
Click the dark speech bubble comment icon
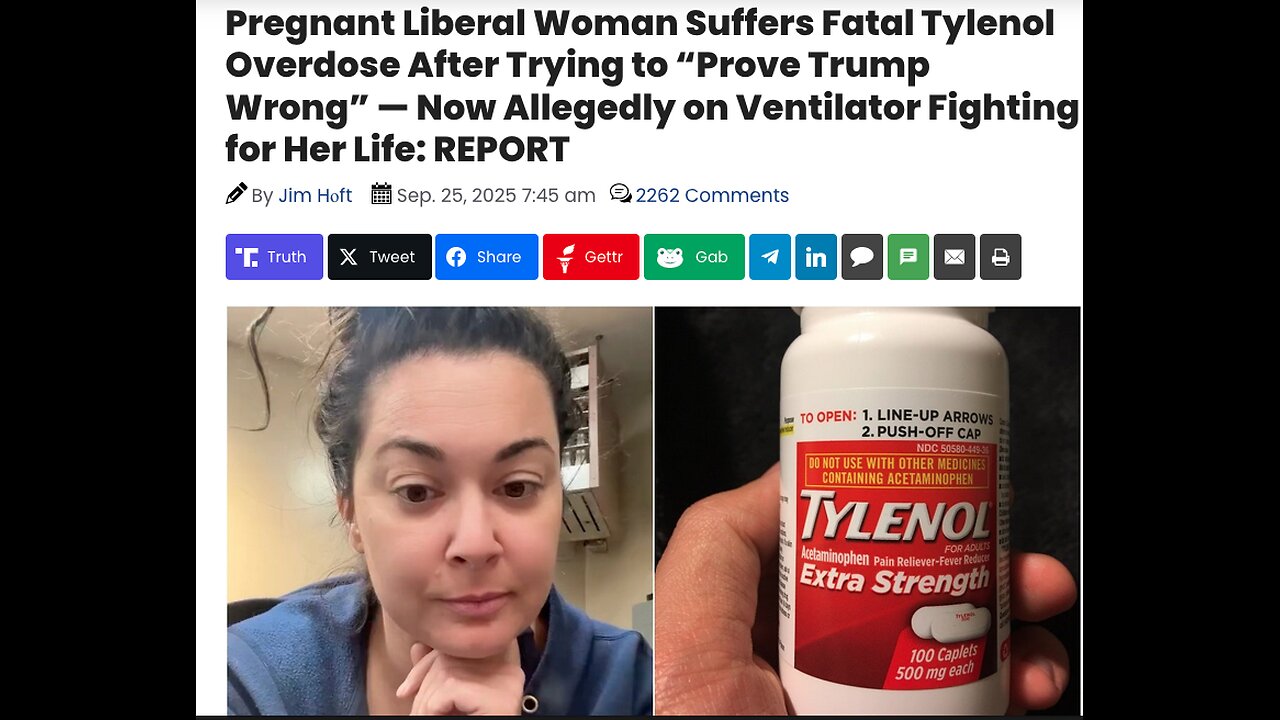click(862, 257)
